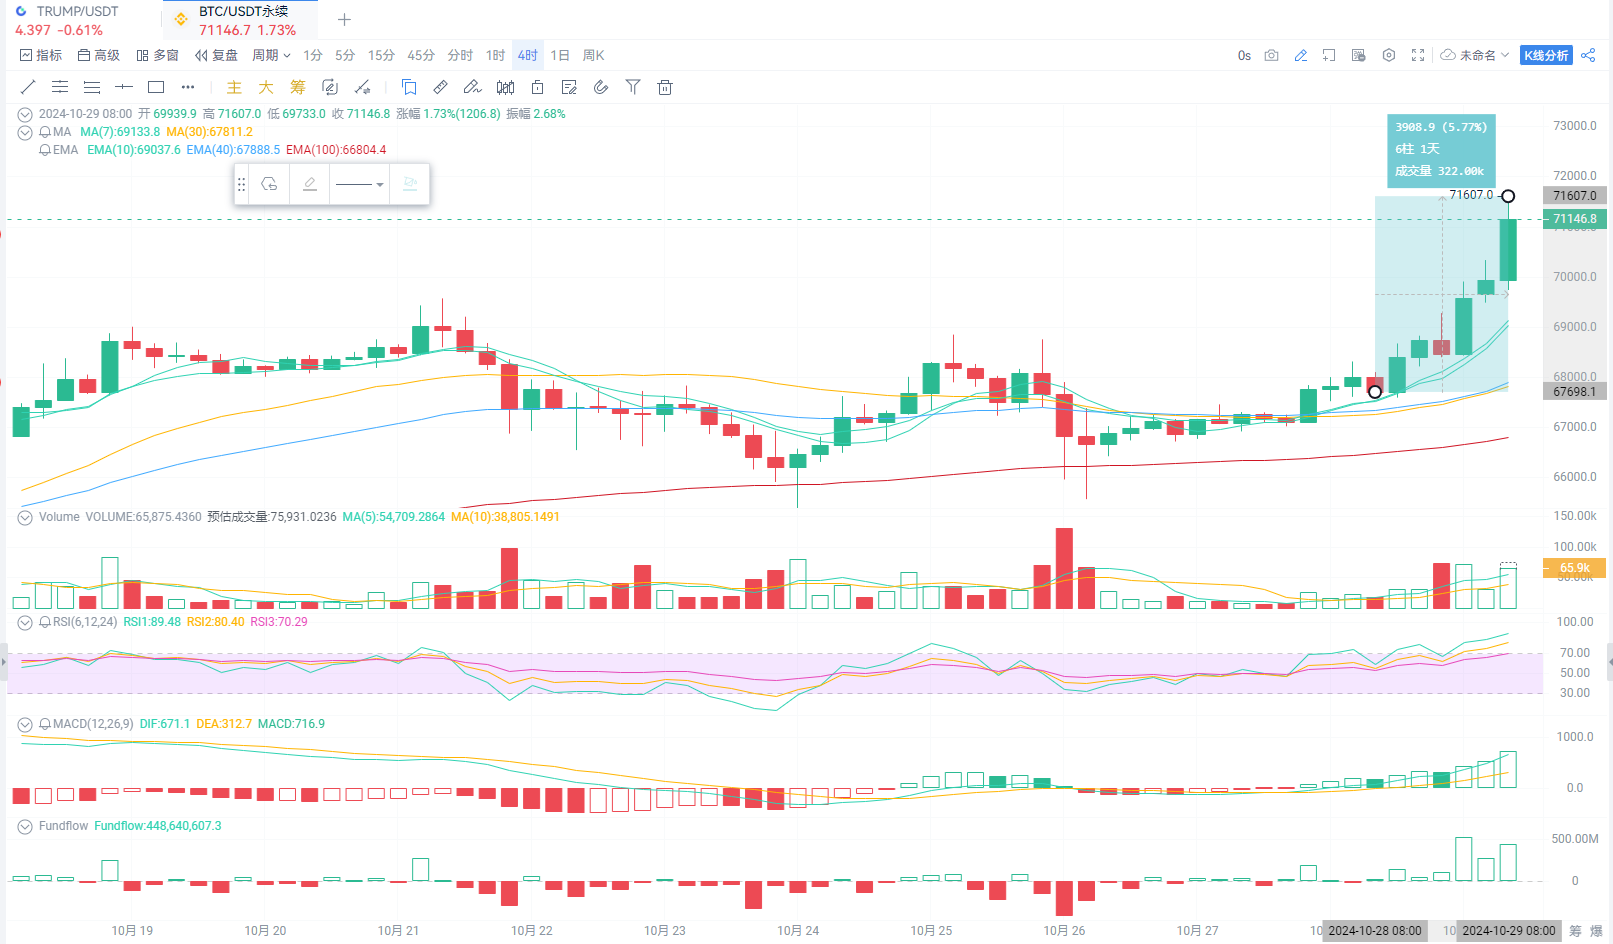Collapse the Volume panel chevron
Screen dimensions: 1613x944
click(25, 517)
